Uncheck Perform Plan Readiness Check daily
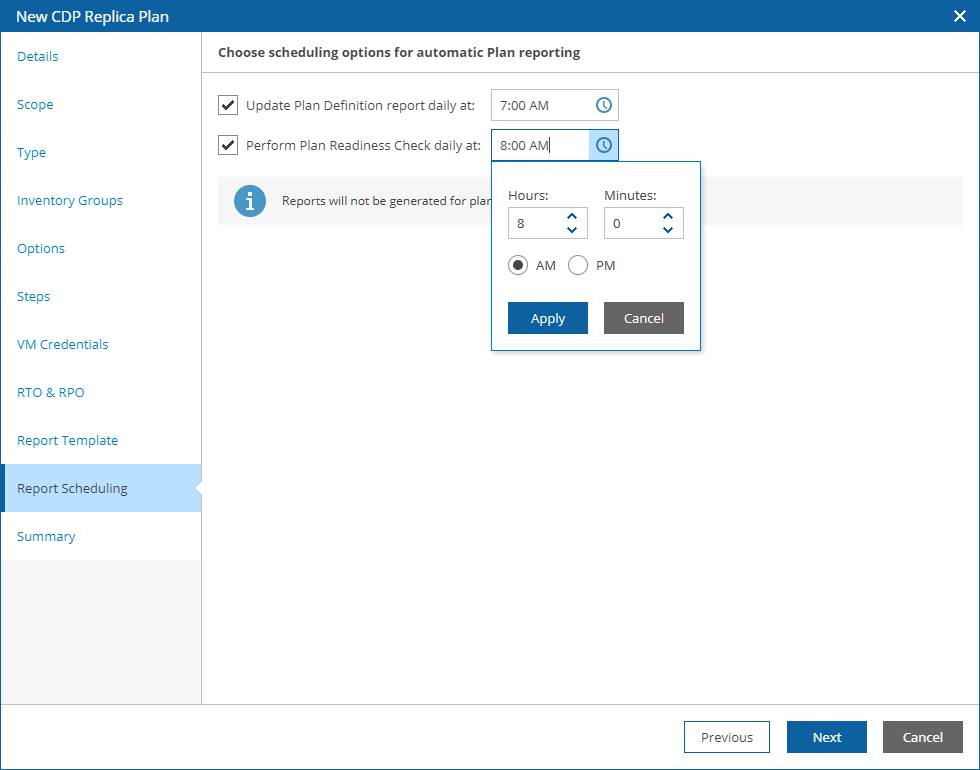Viewport: 980px width, 770px height. click(x=228, y=145)
